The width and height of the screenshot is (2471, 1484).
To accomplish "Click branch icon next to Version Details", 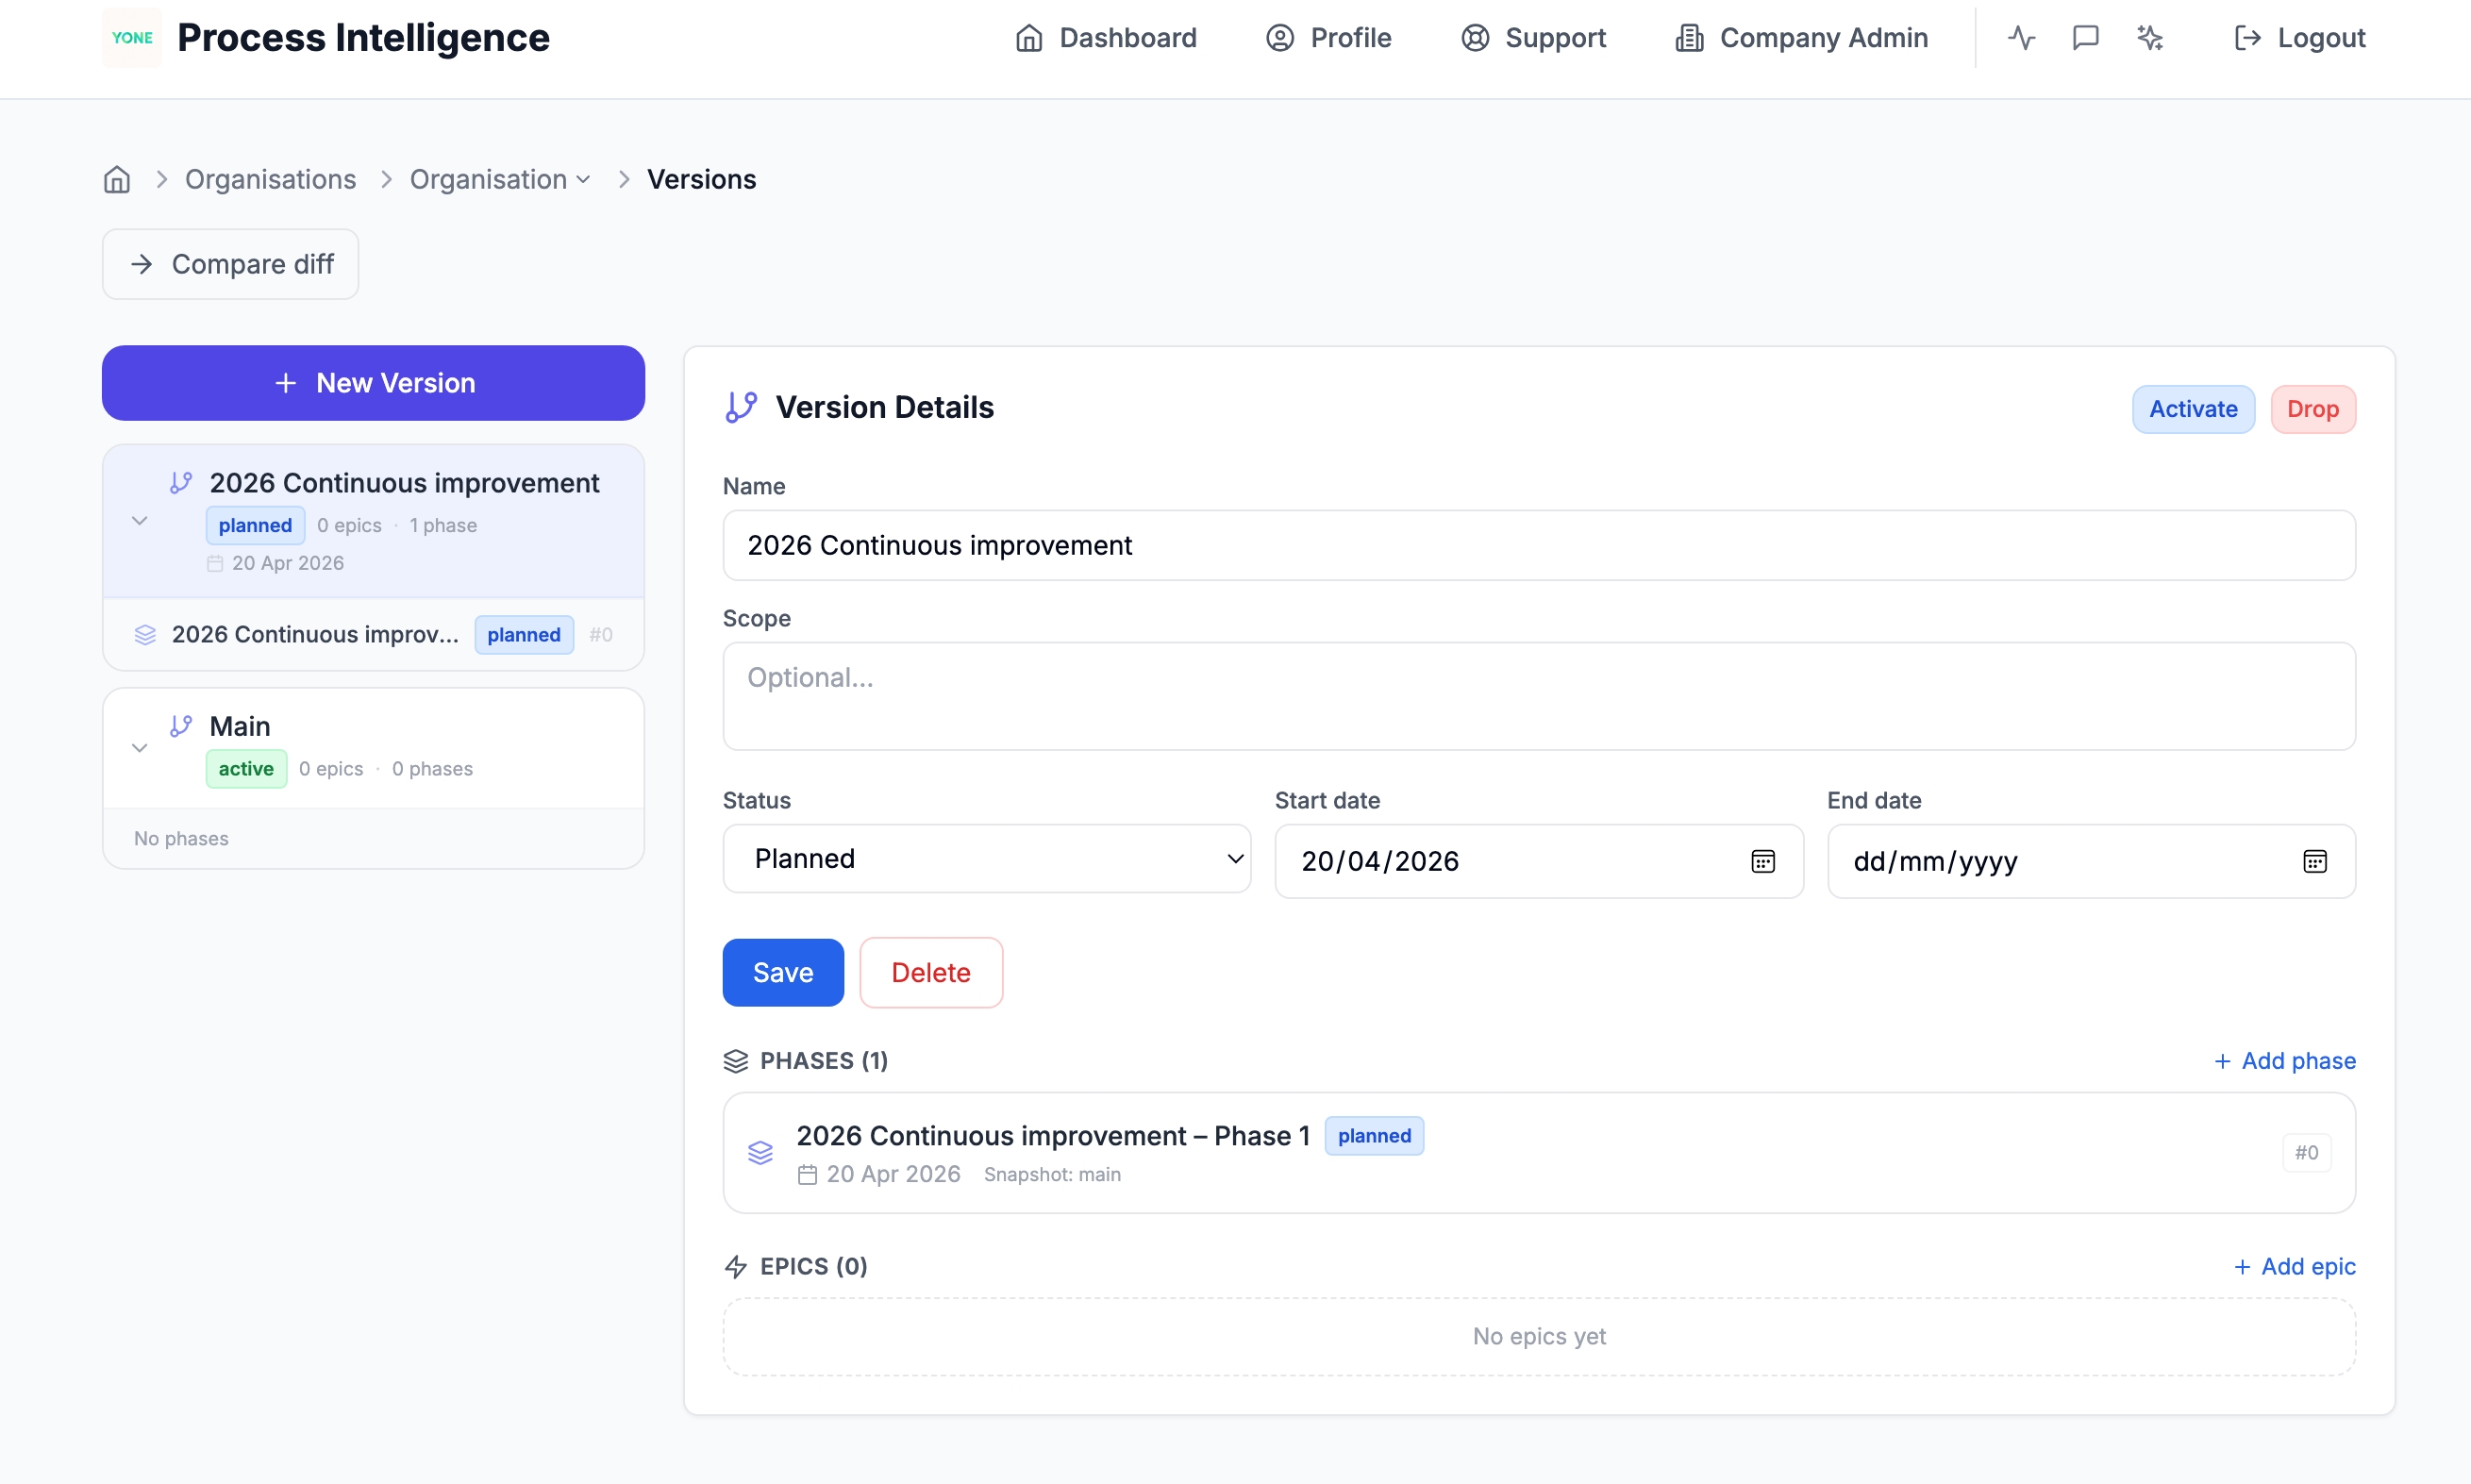I will coord(741,407).
